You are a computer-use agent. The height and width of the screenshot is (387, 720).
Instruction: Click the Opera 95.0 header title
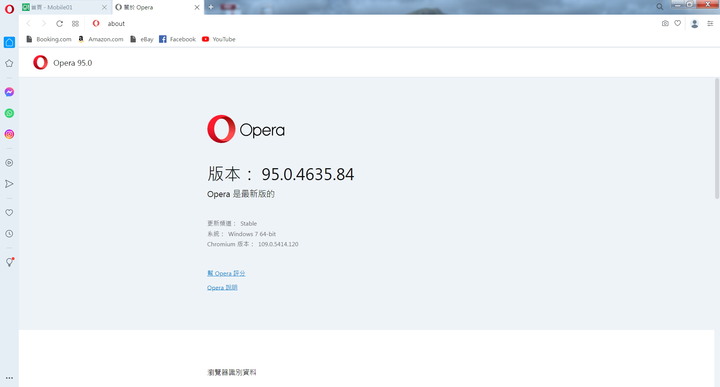pos(73,63)
